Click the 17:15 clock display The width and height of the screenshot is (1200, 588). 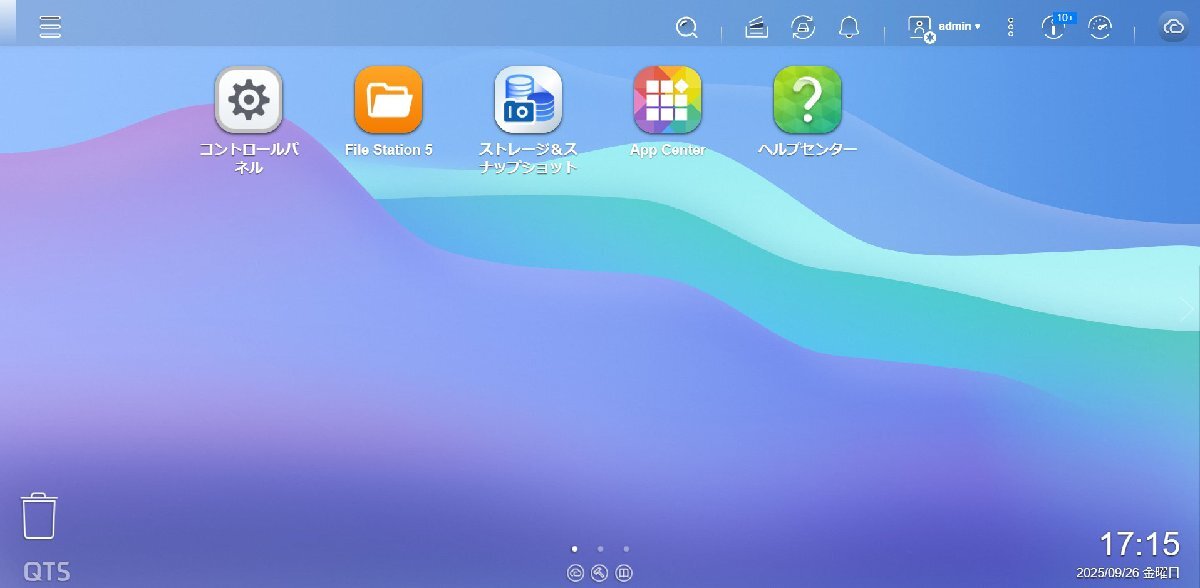point(1140,545)
